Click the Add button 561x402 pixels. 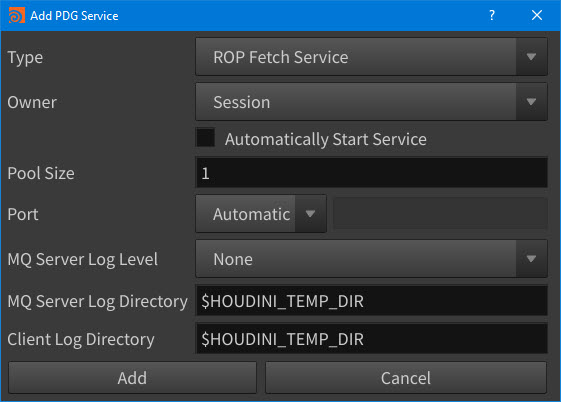pyautogui.click(x=132, y=378)
